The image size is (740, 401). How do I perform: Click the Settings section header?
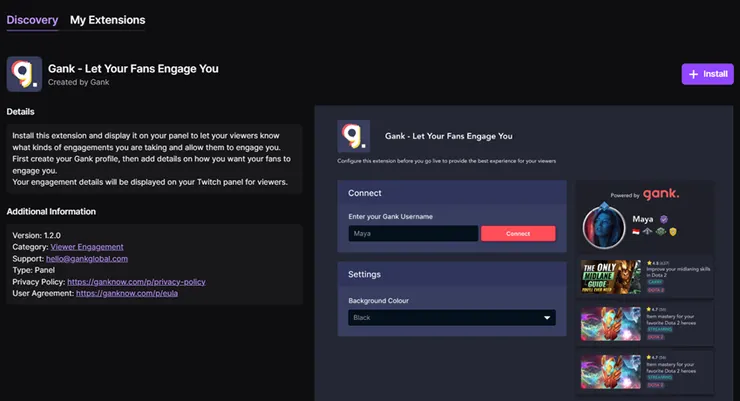pyautogui.click(x=452, y=274)
